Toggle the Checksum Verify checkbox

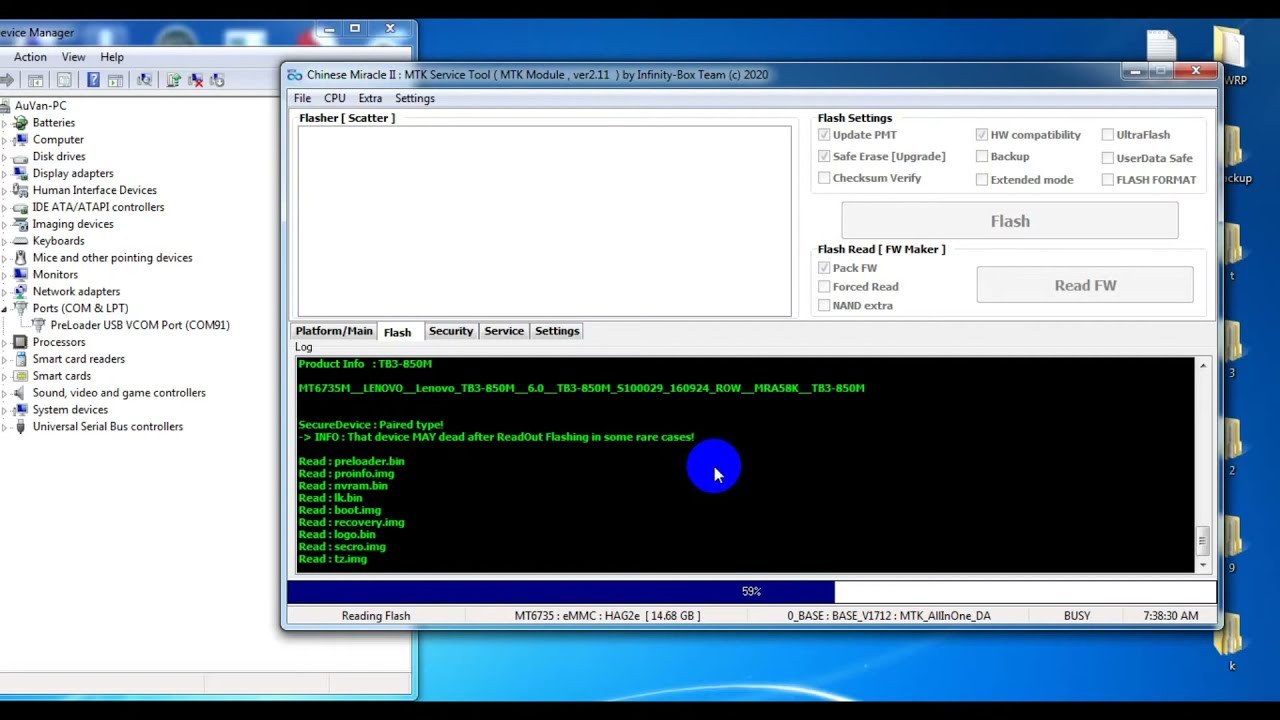click(824, 178)
